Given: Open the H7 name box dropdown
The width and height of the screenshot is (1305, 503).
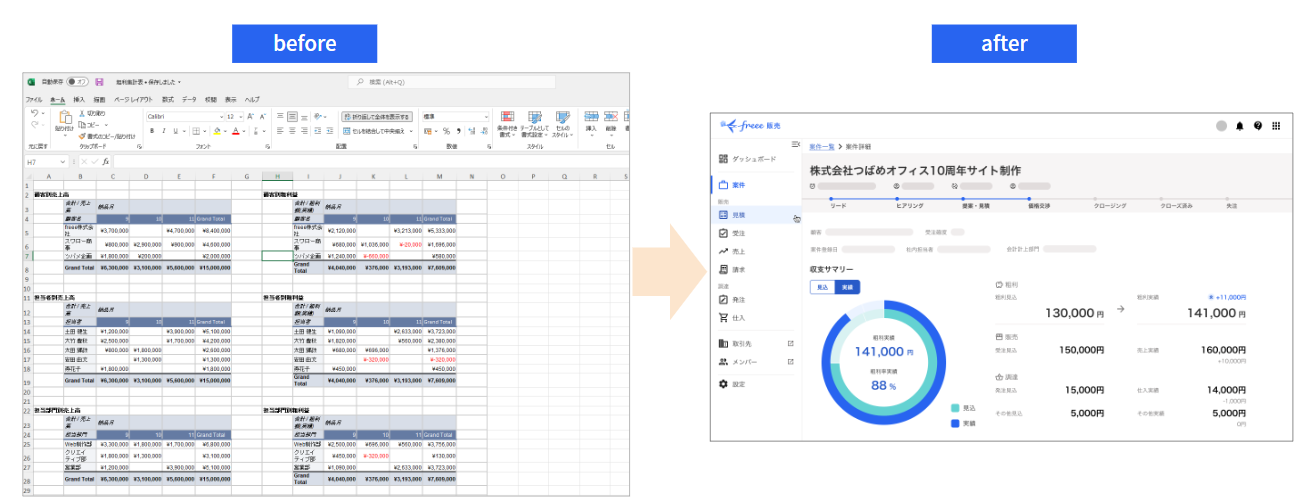Looking at the screenshot, I should coord(63,162).
